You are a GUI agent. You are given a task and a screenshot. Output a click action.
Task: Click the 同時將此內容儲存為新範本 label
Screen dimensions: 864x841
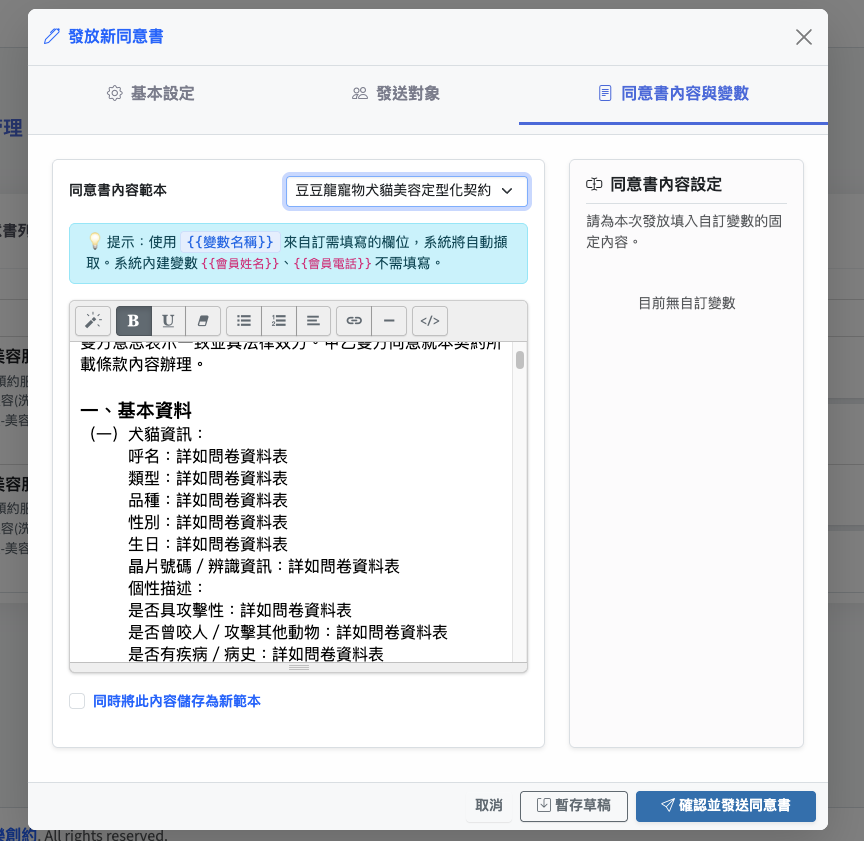[x=177, y=701]
